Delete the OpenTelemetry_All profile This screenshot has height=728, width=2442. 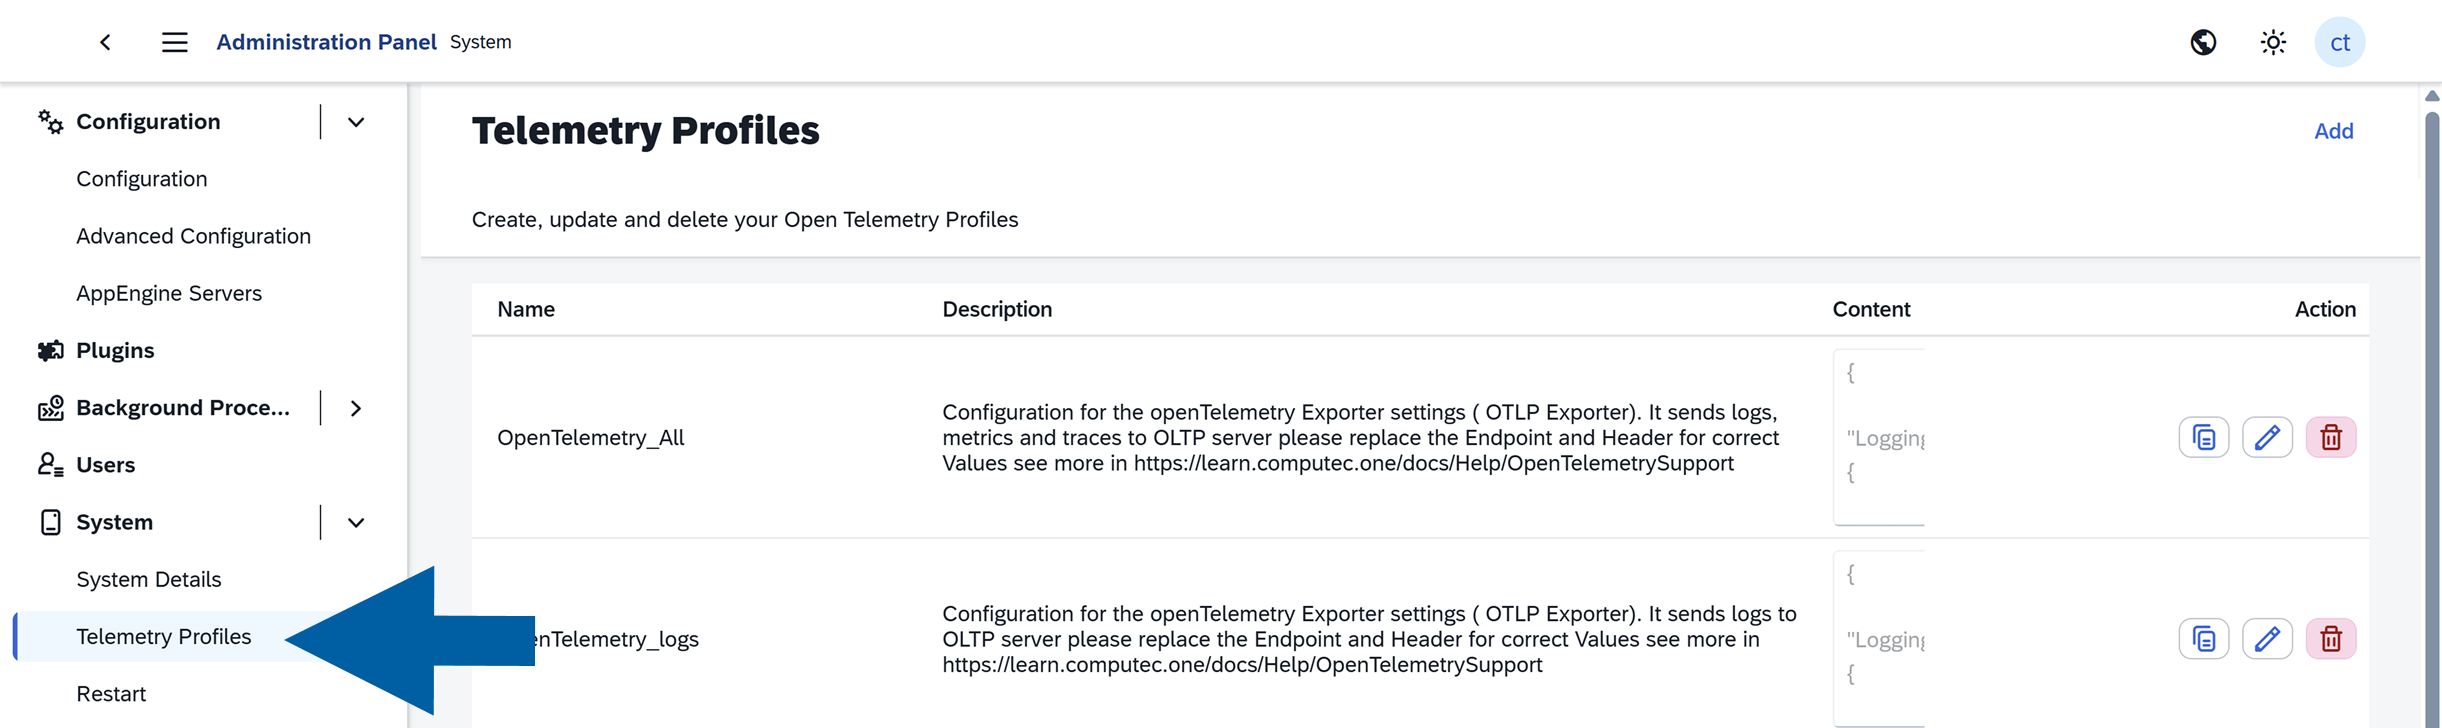pos(2331,438)
